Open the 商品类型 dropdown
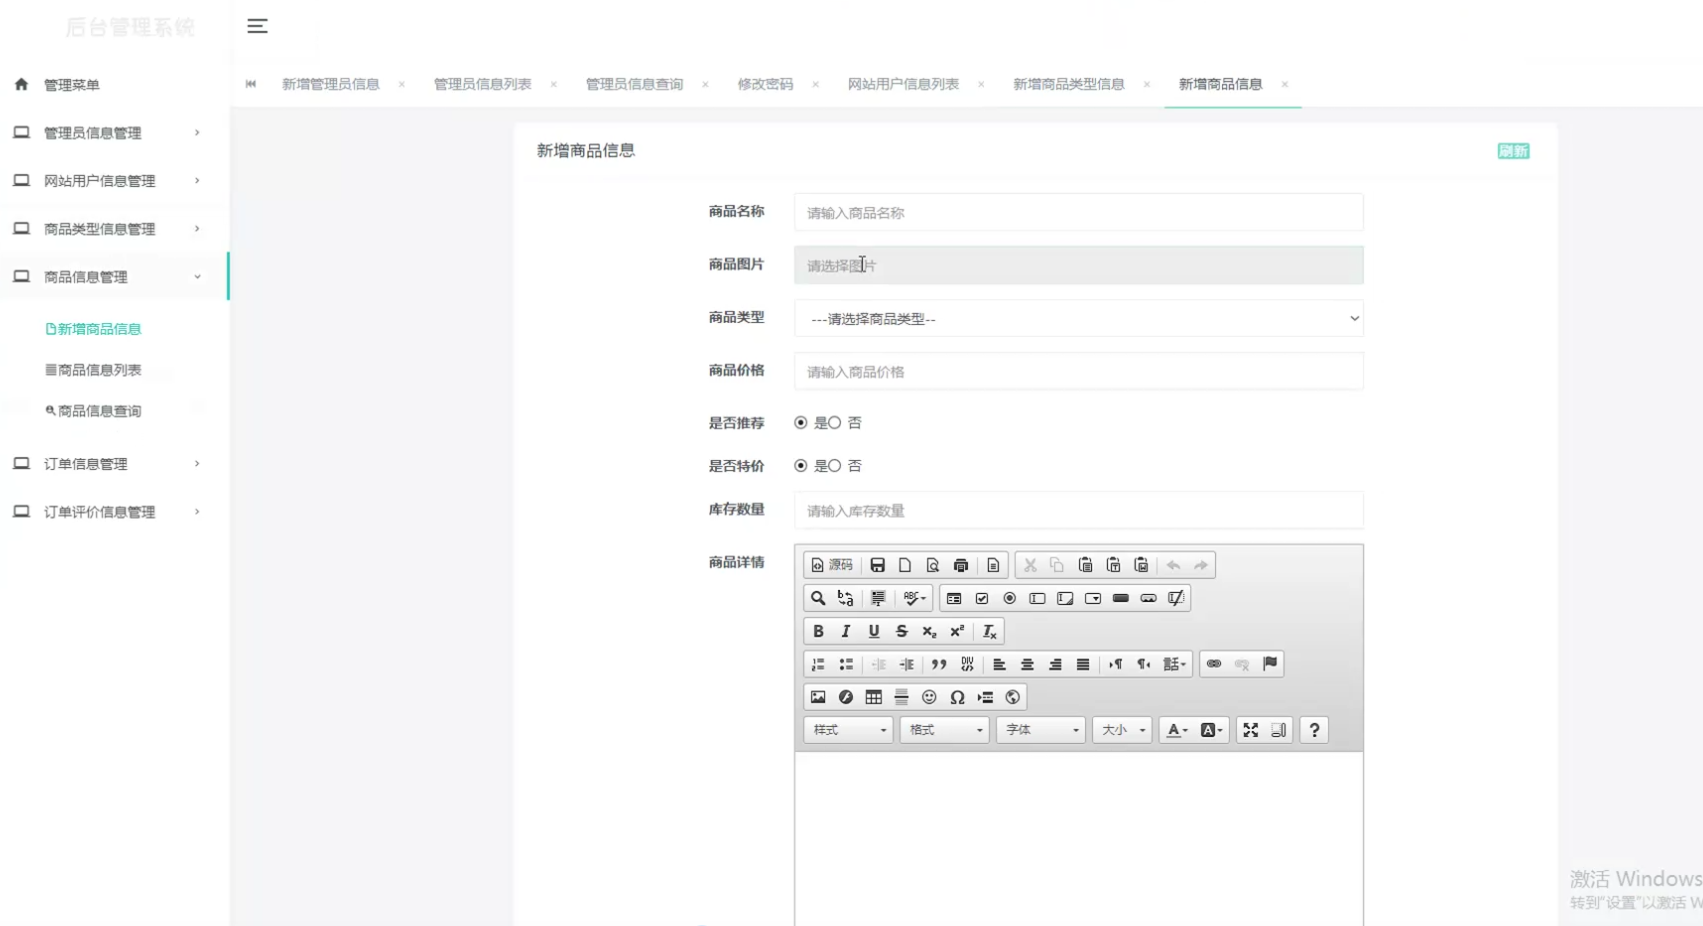 point(1079,319)
